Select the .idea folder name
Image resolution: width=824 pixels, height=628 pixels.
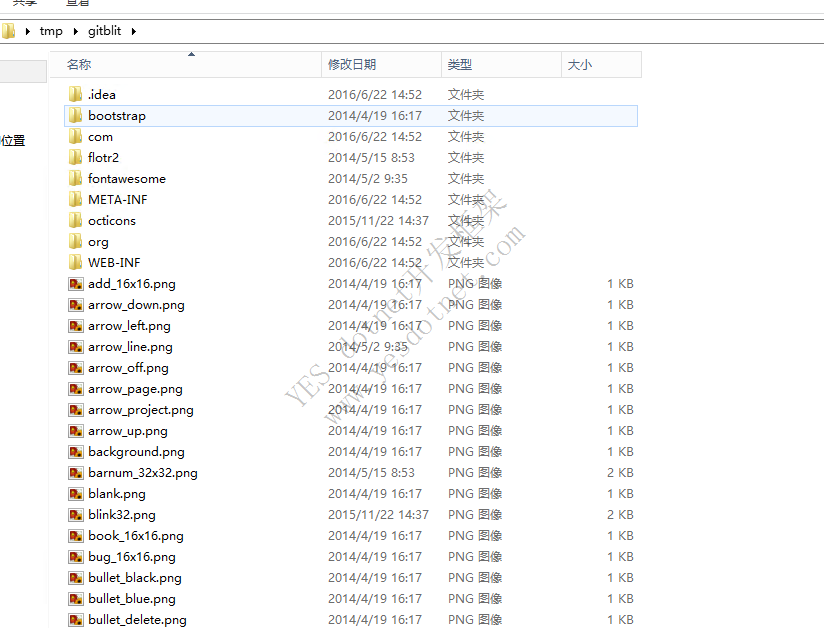pyautogui.click(x=102, y=95)
